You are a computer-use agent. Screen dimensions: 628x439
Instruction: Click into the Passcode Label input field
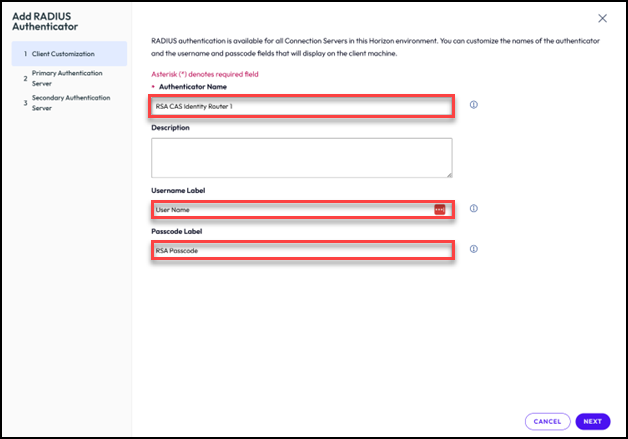300,251
